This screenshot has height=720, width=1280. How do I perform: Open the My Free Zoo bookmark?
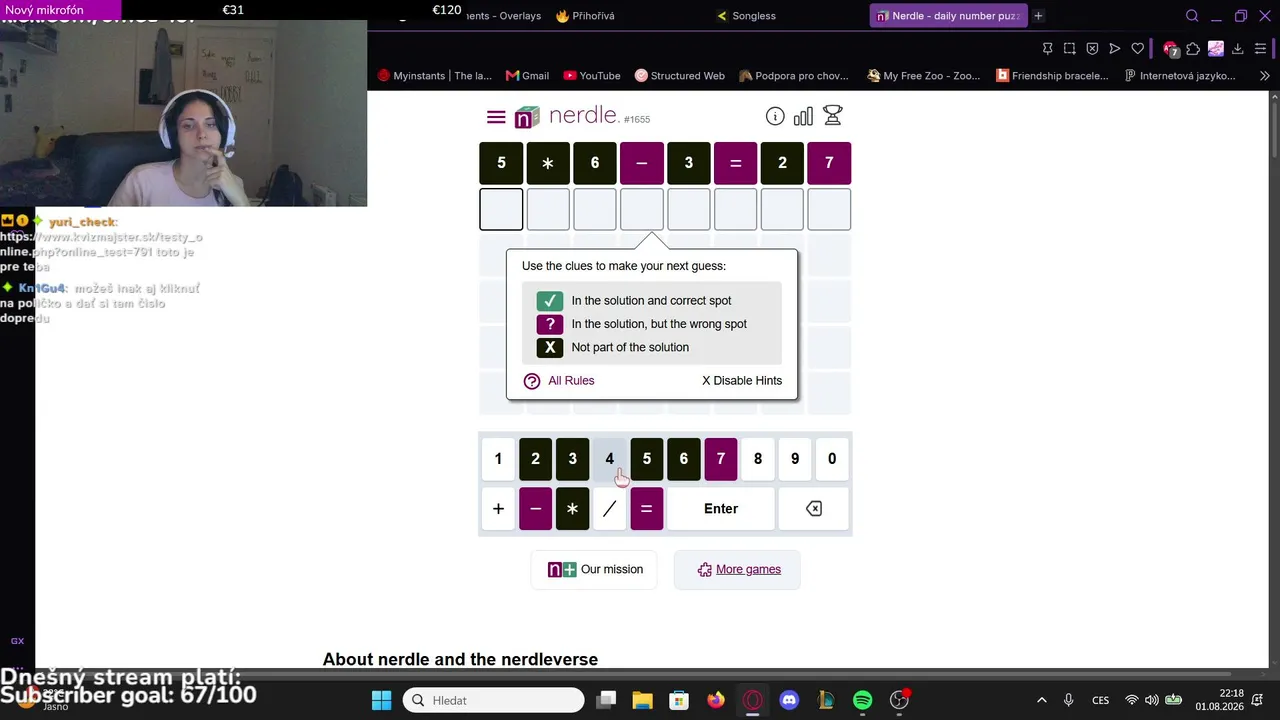pos(924,76)
